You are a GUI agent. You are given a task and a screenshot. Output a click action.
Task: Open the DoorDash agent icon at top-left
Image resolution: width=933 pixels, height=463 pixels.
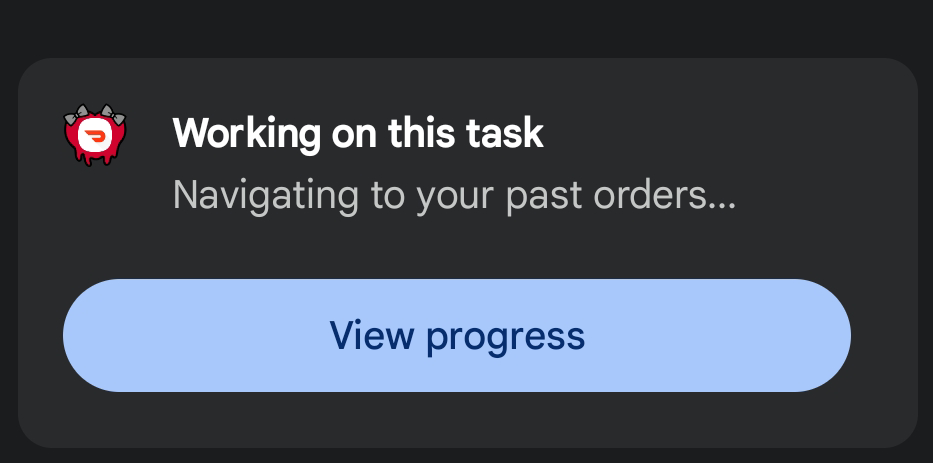[96, 136]
